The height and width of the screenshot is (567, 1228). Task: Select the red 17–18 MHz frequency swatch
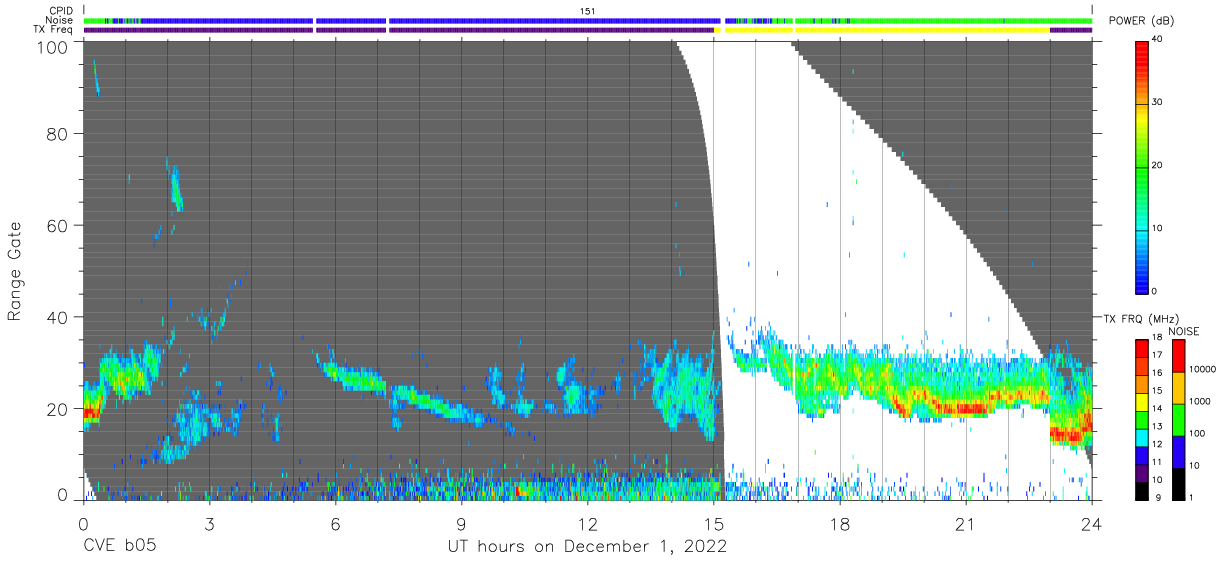[x=1141, y=347]
